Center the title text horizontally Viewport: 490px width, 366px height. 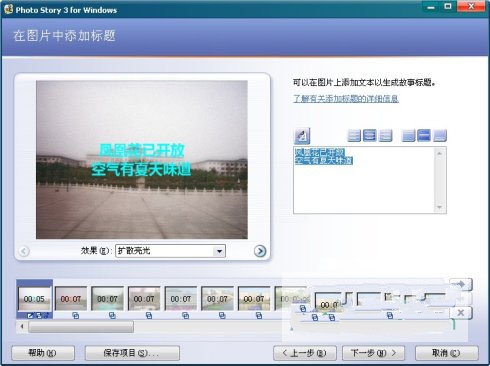click(x=370, y=136)
